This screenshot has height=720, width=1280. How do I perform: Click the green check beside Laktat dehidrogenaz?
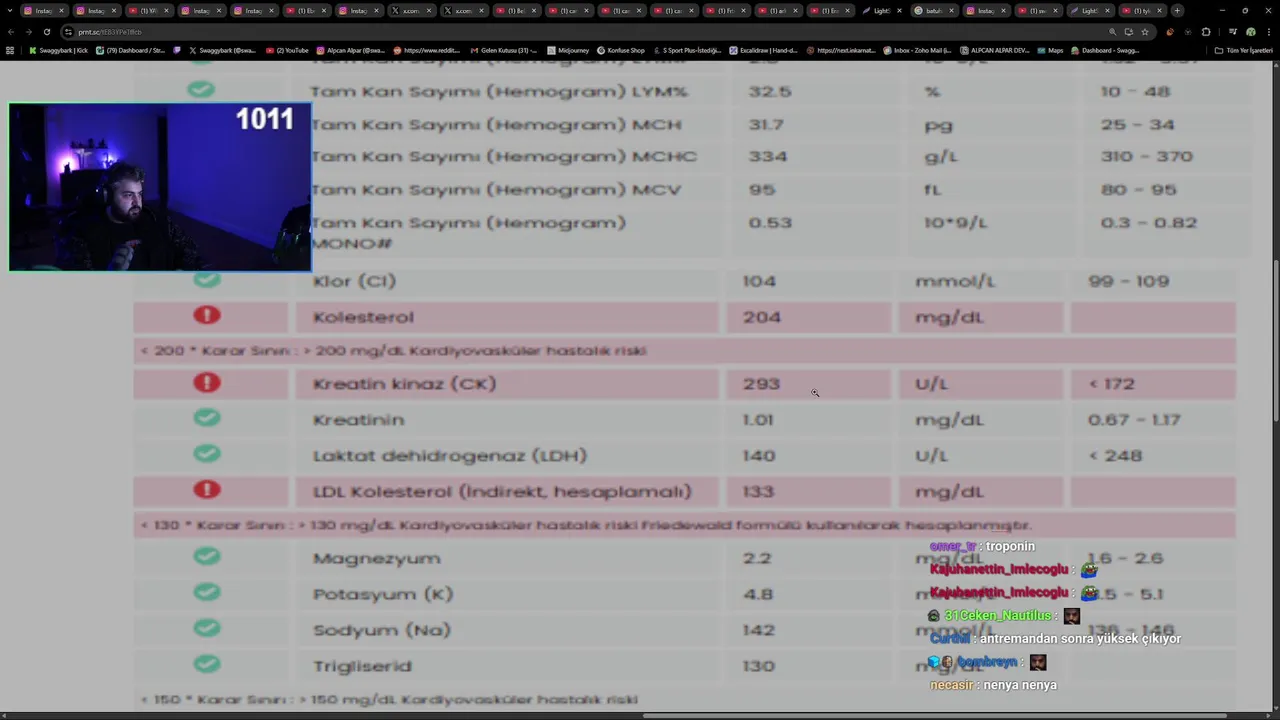(x=207, y=454)
